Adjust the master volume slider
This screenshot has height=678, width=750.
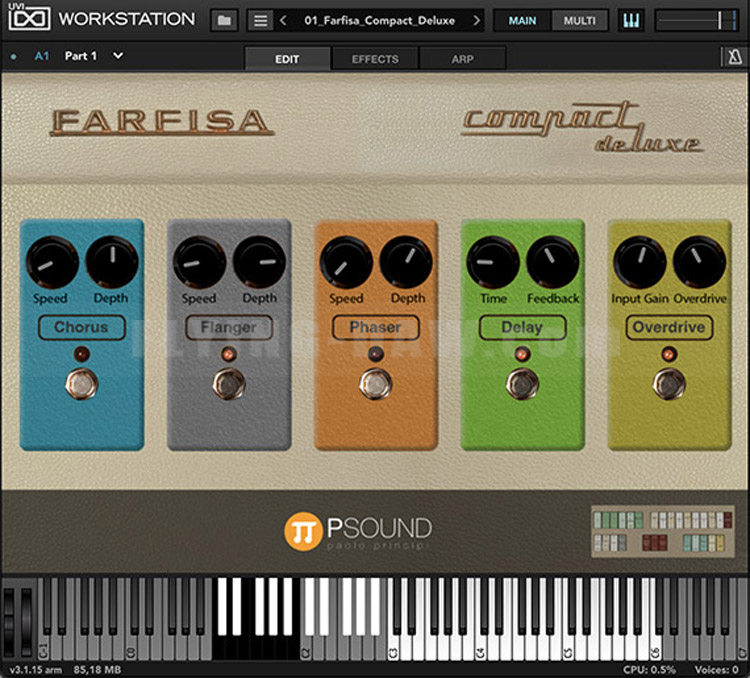pyautogui.click(x=696, y=21)
